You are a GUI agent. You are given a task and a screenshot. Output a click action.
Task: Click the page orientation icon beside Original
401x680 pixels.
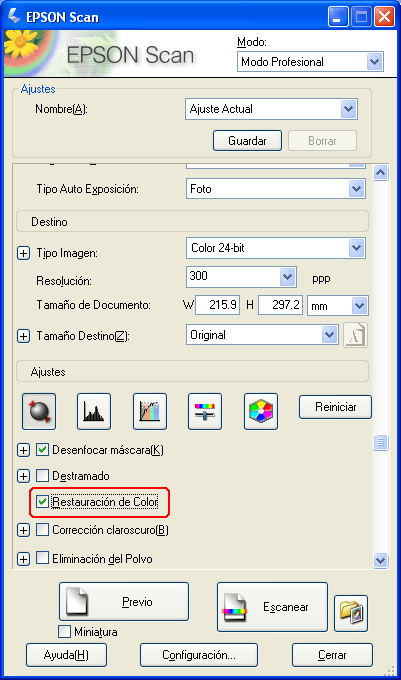point(355,335)
